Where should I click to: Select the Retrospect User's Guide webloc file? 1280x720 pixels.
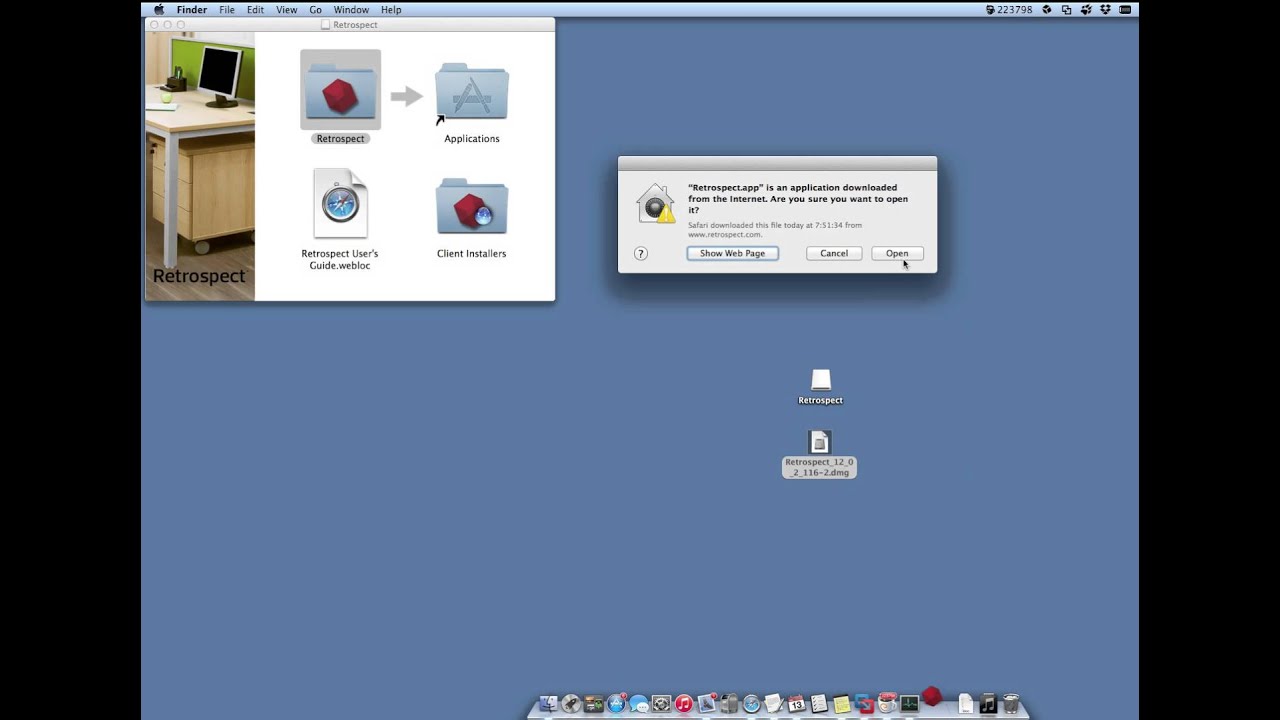[340, 203]
